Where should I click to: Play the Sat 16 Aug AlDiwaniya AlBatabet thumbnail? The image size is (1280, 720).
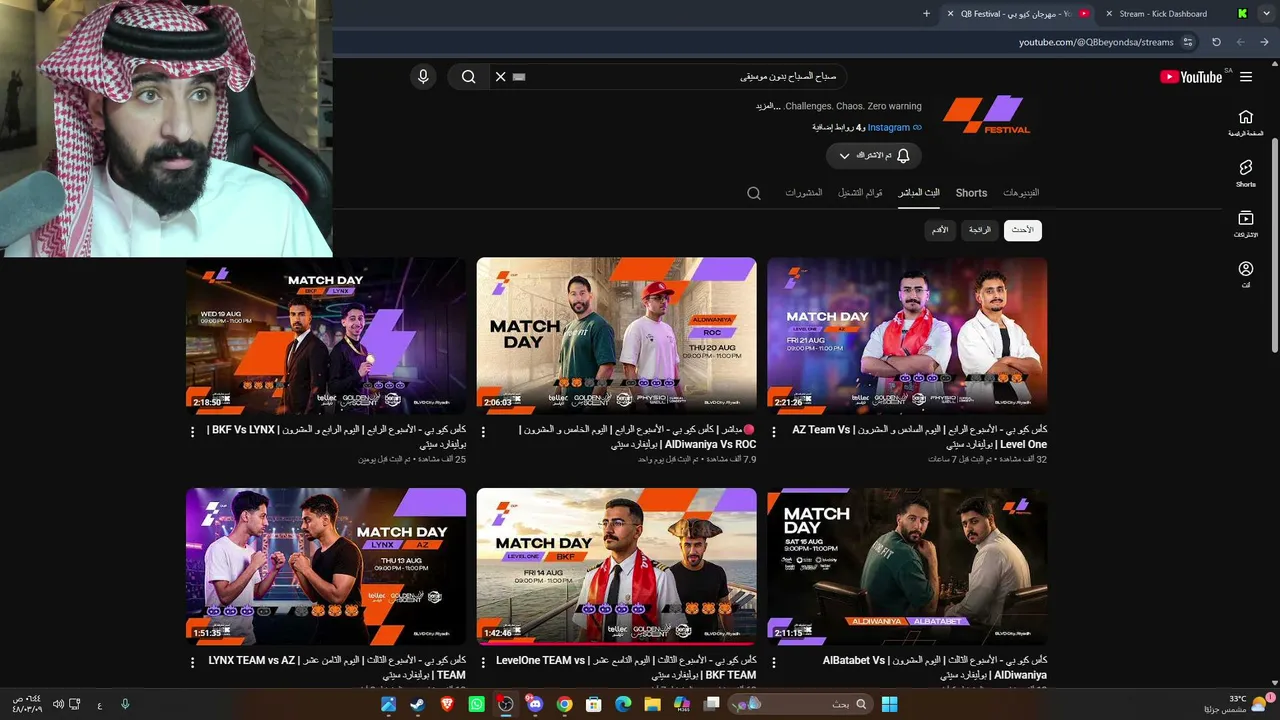click(907, 566)
